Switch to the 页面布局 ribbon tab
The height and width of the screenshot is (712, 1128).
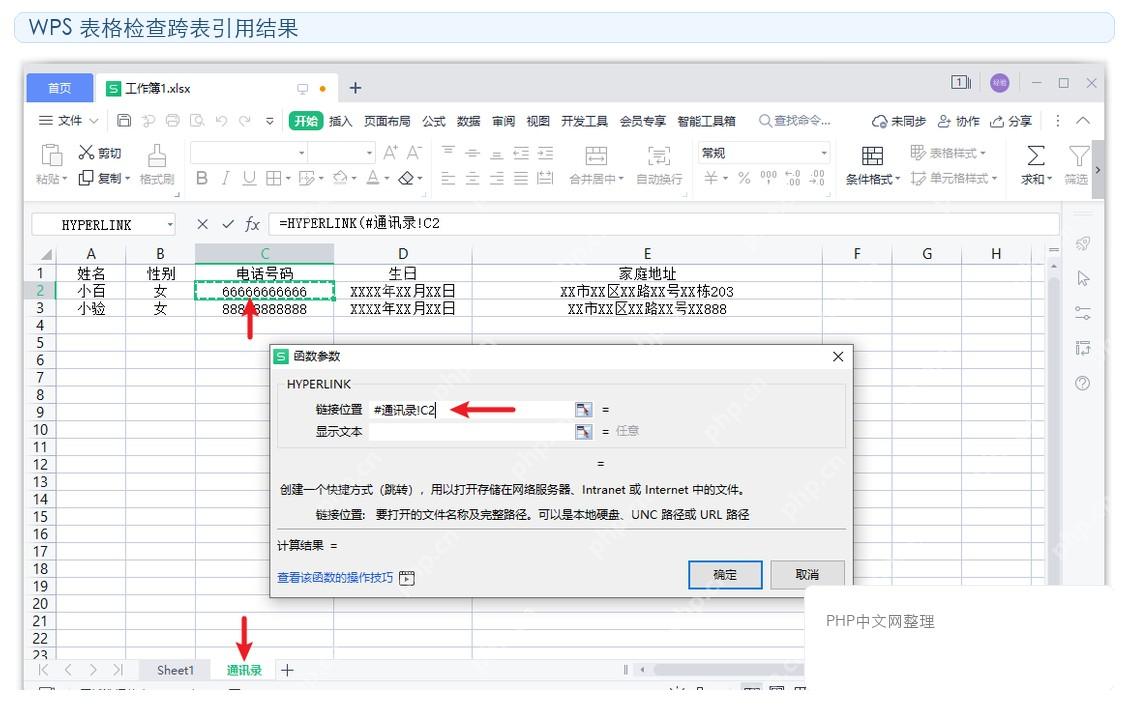[x=387, y=121]
